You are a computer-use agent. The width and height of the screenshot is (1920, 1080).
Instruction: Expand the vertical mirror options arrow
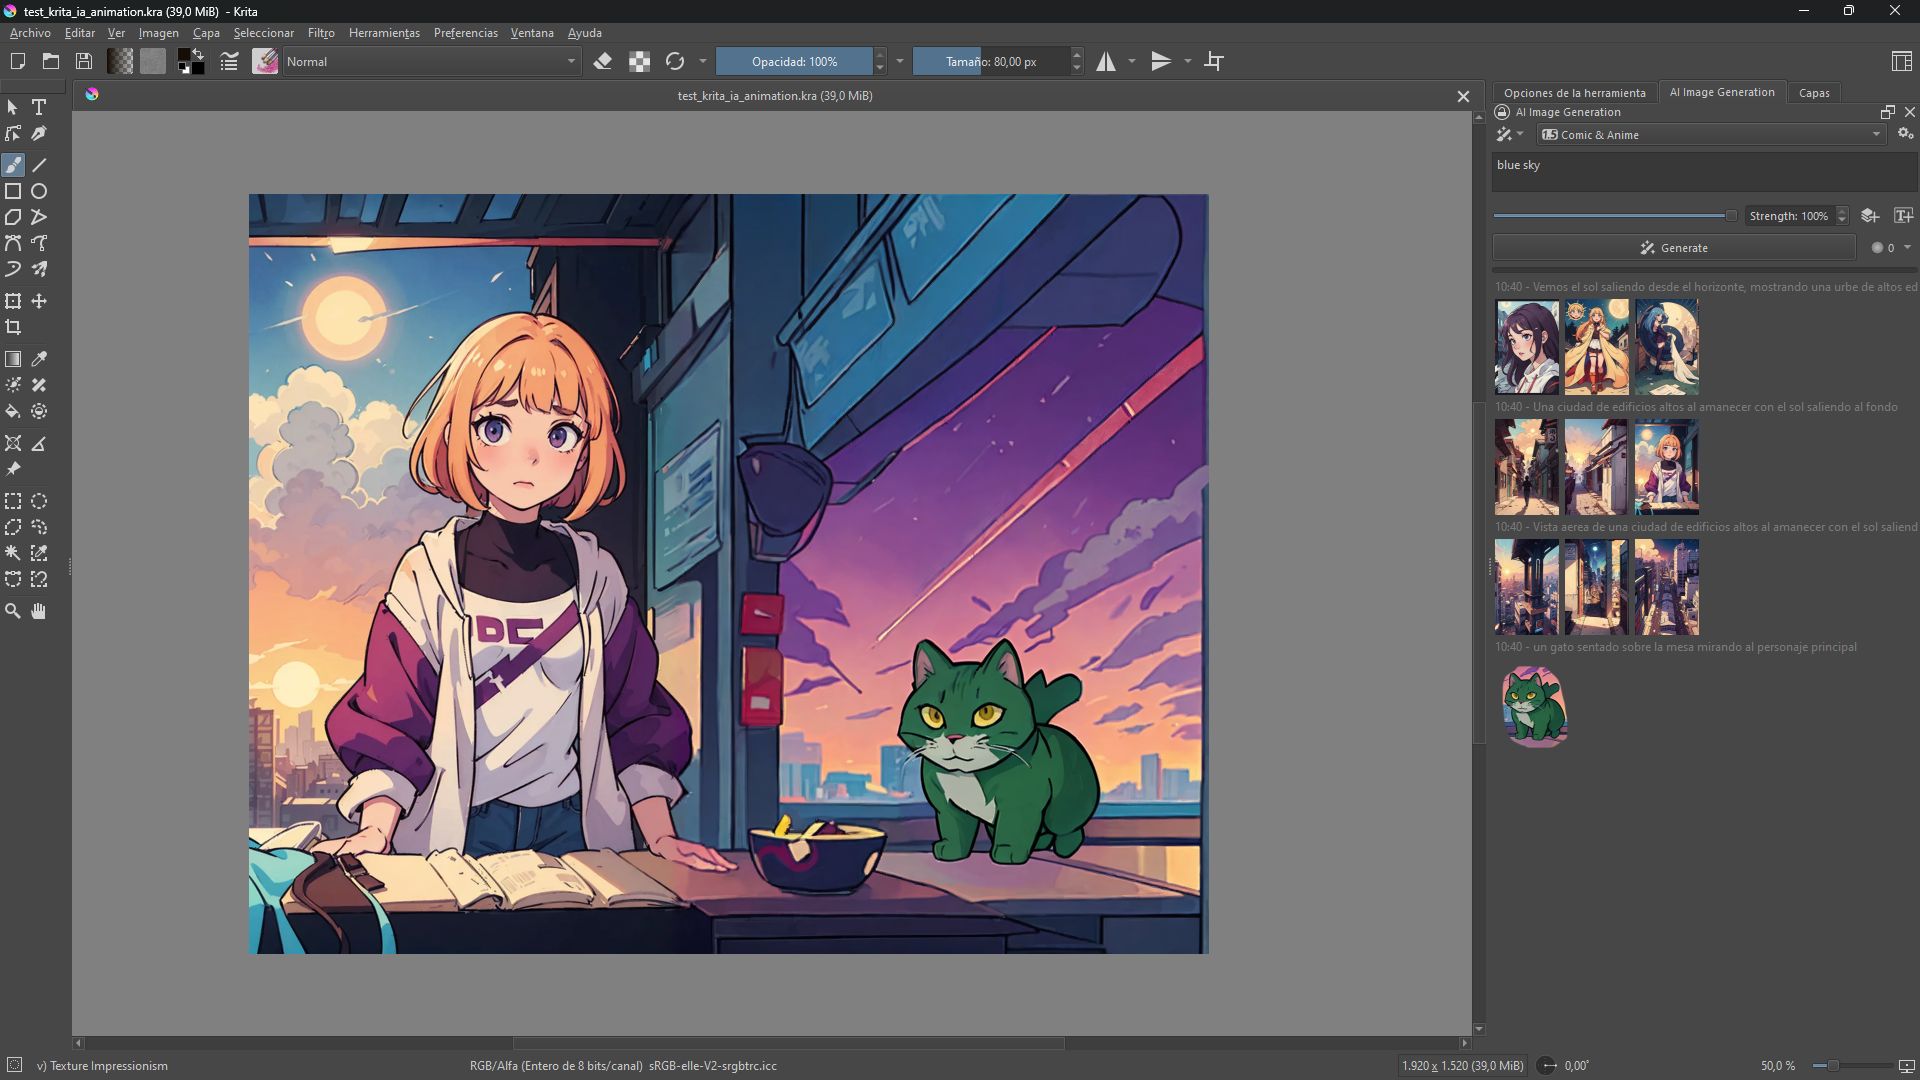(1188, 62)
